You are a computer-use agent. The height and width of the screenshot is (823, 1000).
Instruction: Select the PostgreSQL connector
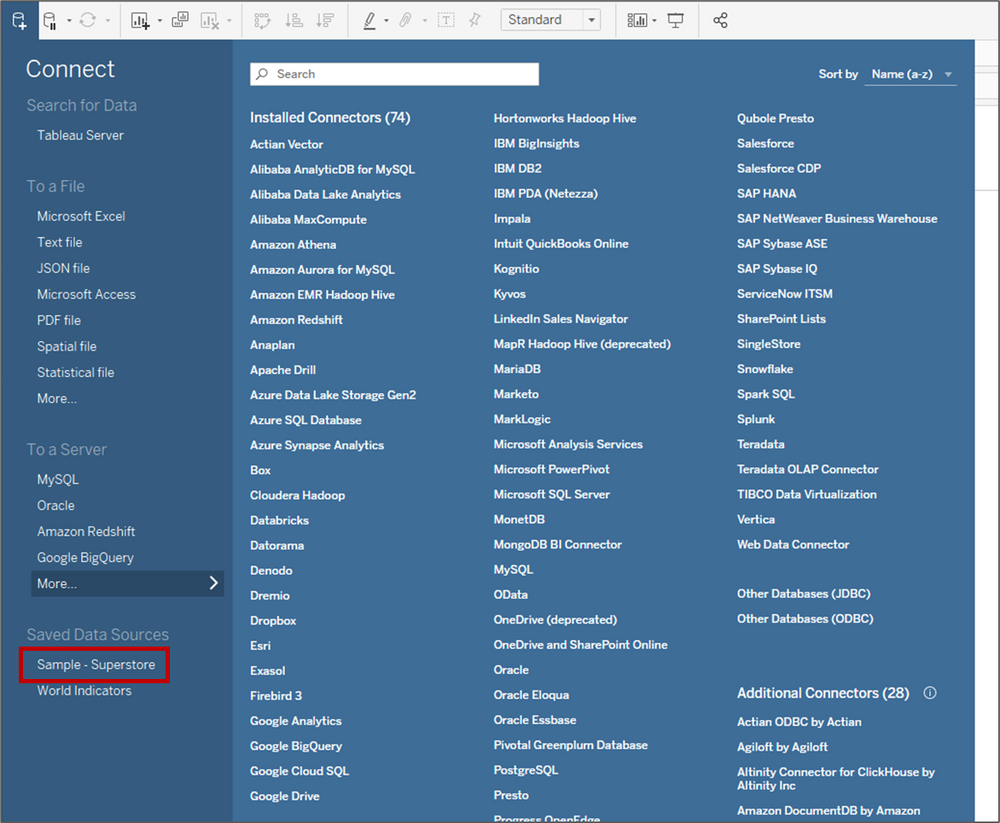526,770
